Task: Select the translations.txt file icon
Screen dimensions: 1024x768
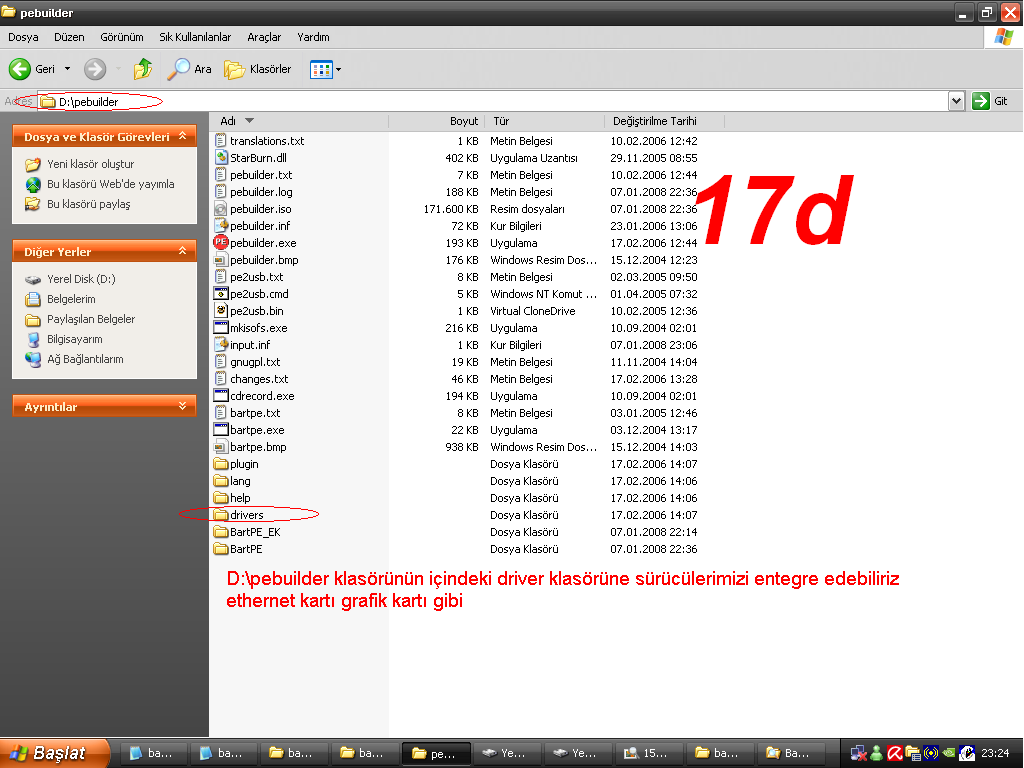Action: click(x=221, y=140)
